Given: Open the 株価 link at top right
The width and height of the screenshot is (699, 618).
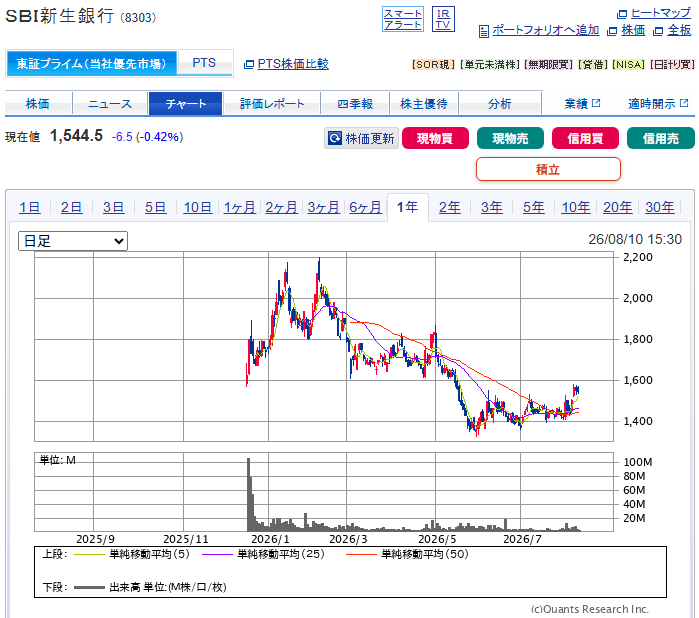Looking at the screenshot, I should (x=633, y=30).
